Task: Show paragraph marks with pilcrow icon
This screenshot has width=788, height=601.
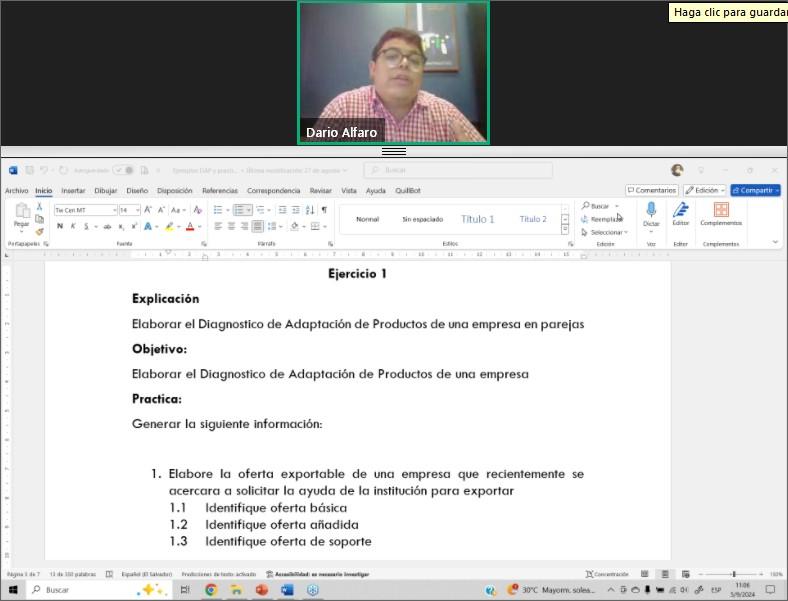Action: [324, 210]
